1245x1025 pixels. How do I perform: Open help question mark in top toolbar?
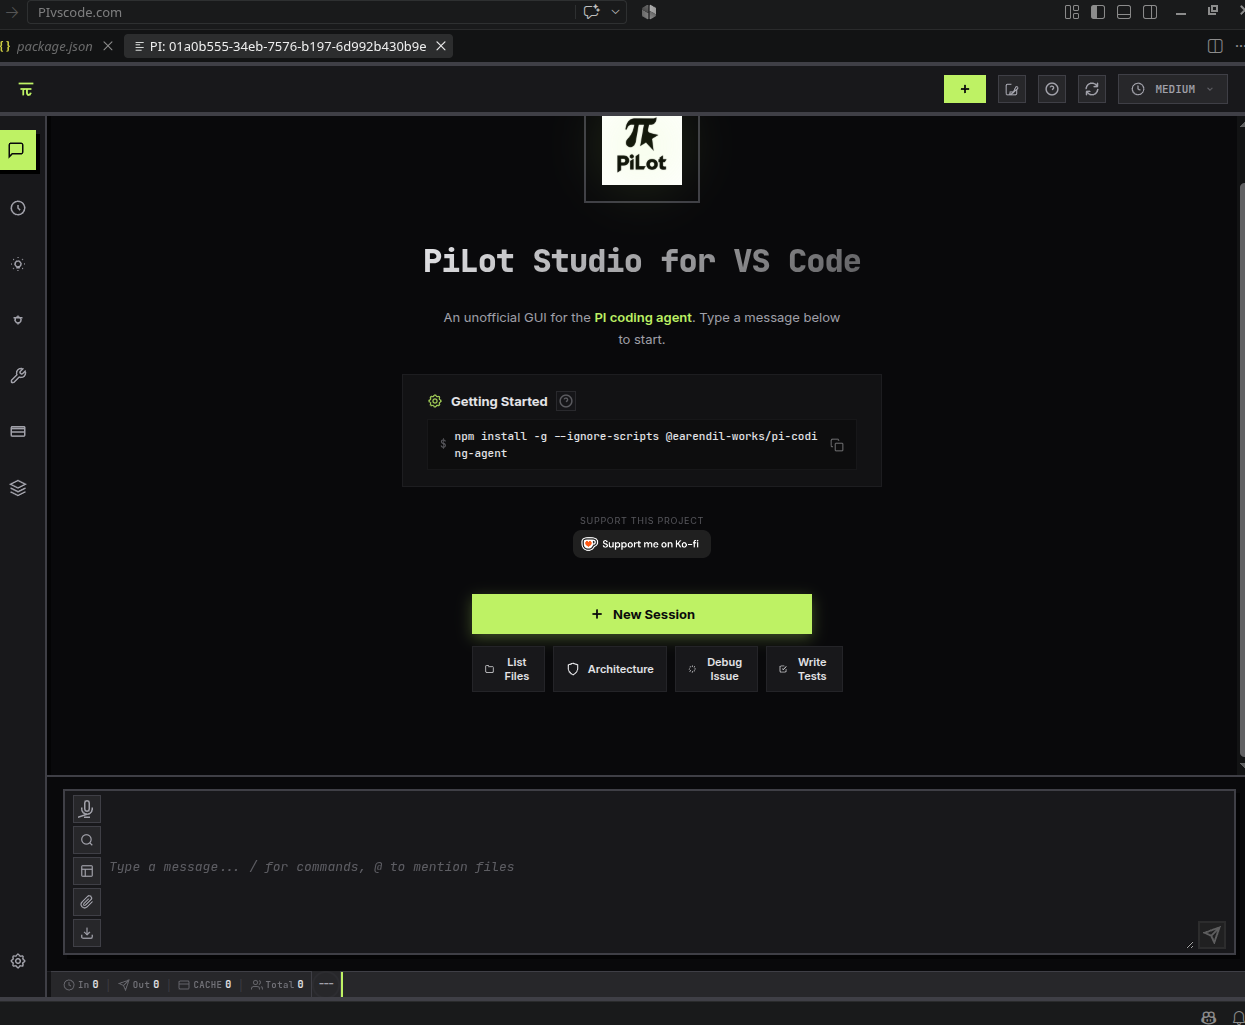pos(1052,89)
